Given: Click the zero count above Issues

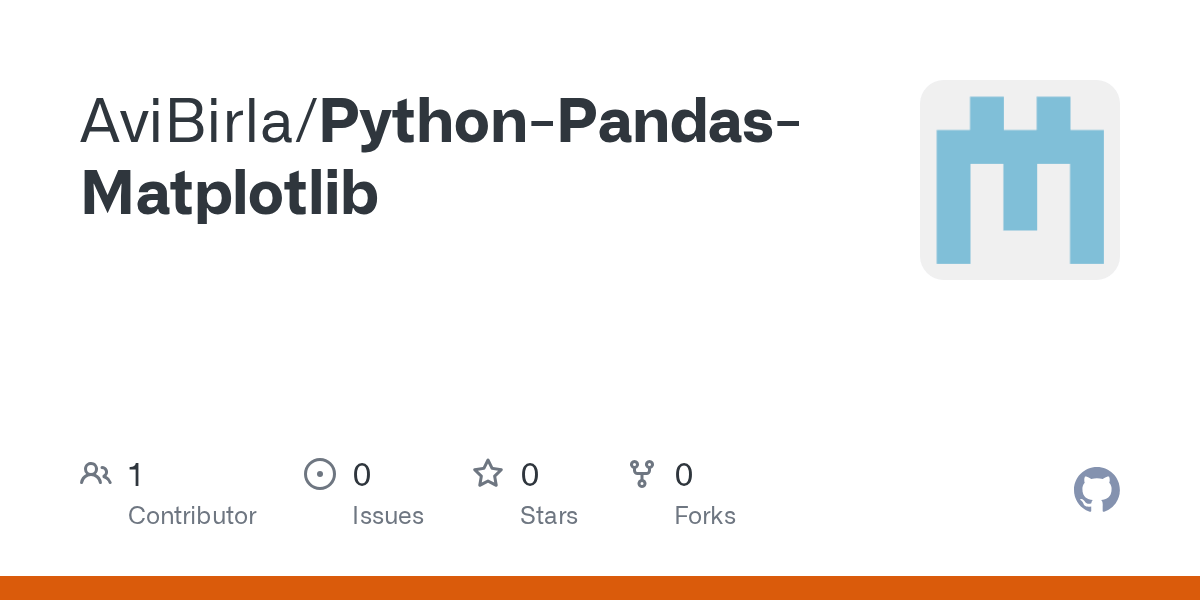Looking at the screenshot, I should (362, 474).
